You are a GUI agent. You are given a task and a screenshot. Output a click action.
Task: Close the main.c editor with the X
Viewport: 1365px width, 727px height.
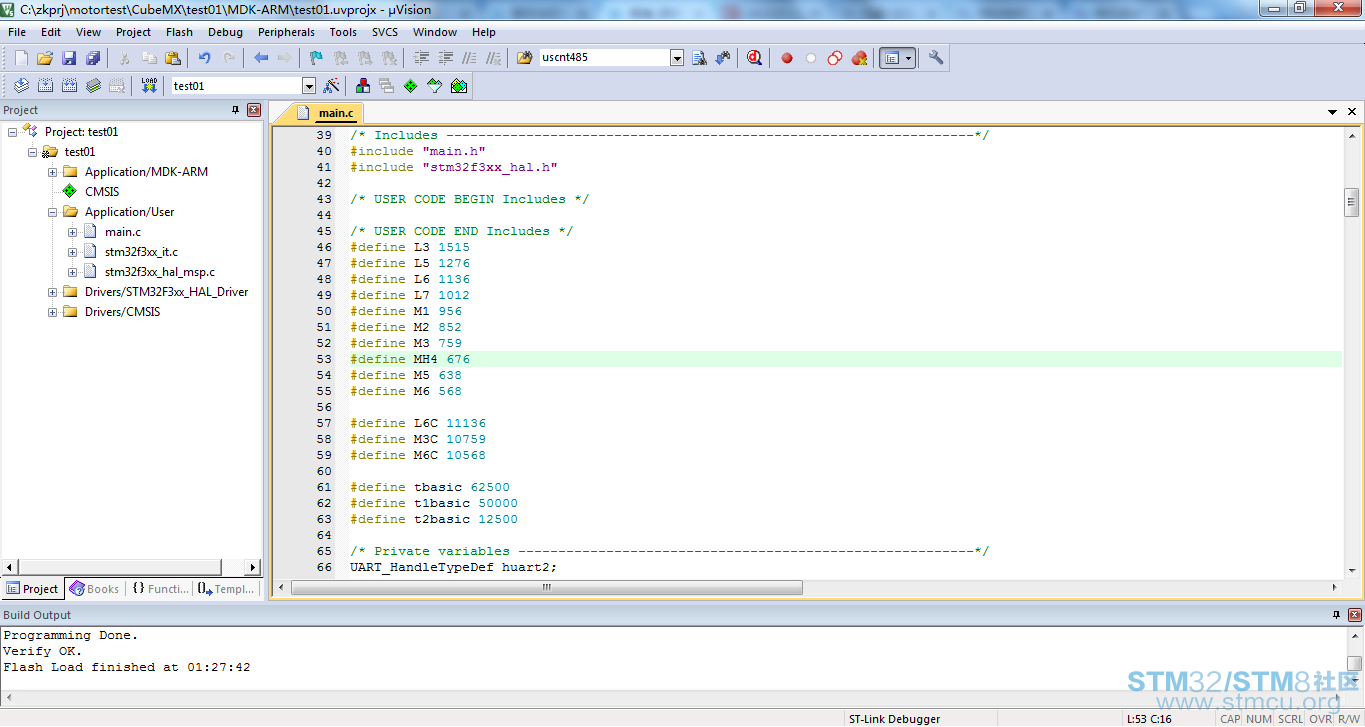[x=1352, y=112]
